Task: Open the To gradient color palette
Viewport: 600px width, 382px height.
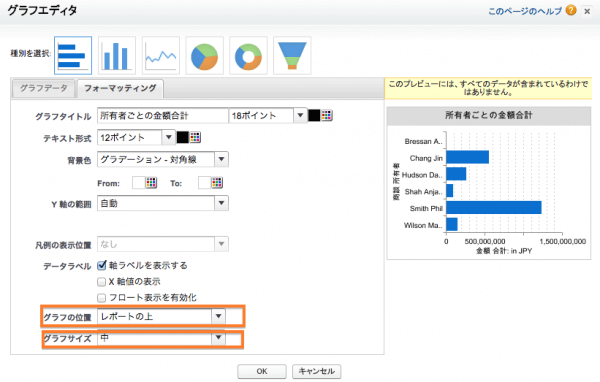Action: [217, 183]
